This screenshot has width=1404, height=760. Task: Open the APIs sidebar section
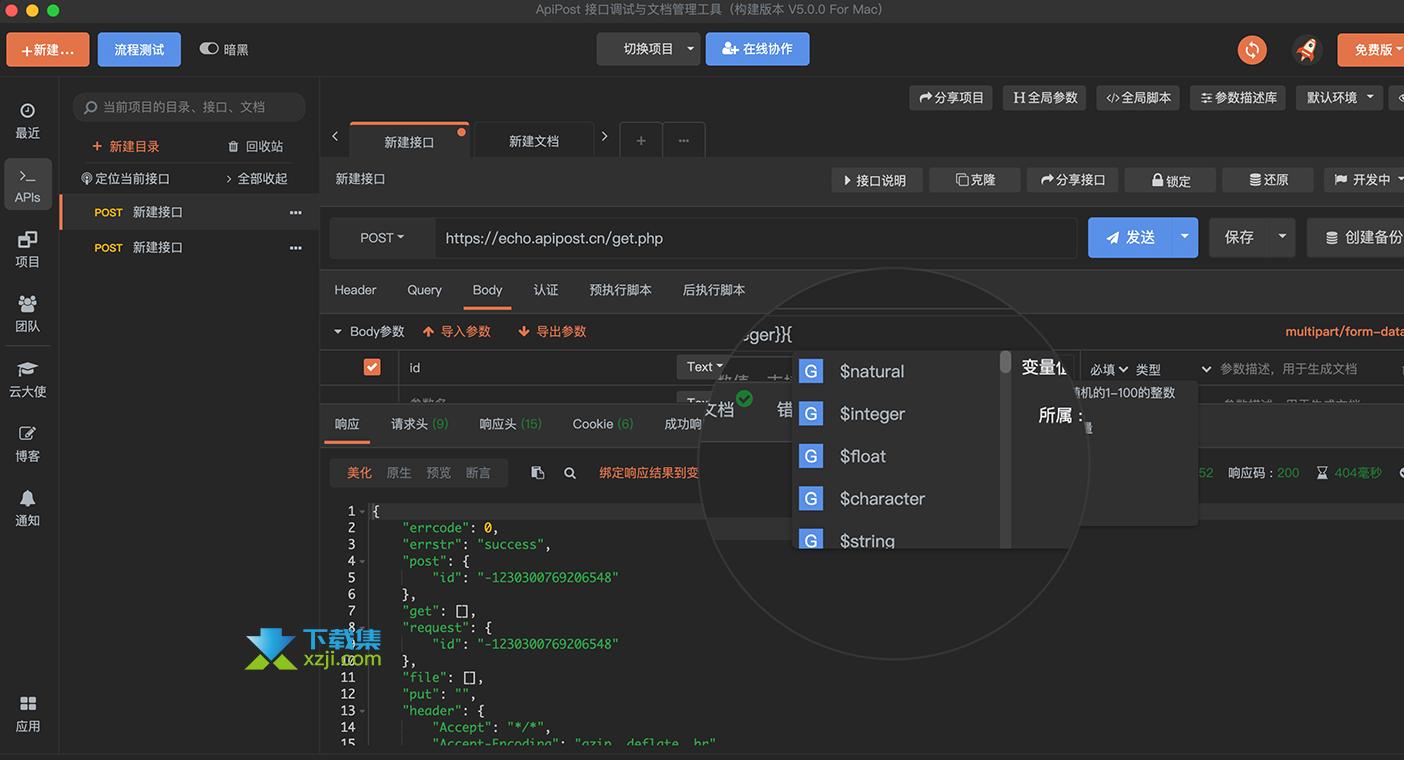(x=28, y=185)
